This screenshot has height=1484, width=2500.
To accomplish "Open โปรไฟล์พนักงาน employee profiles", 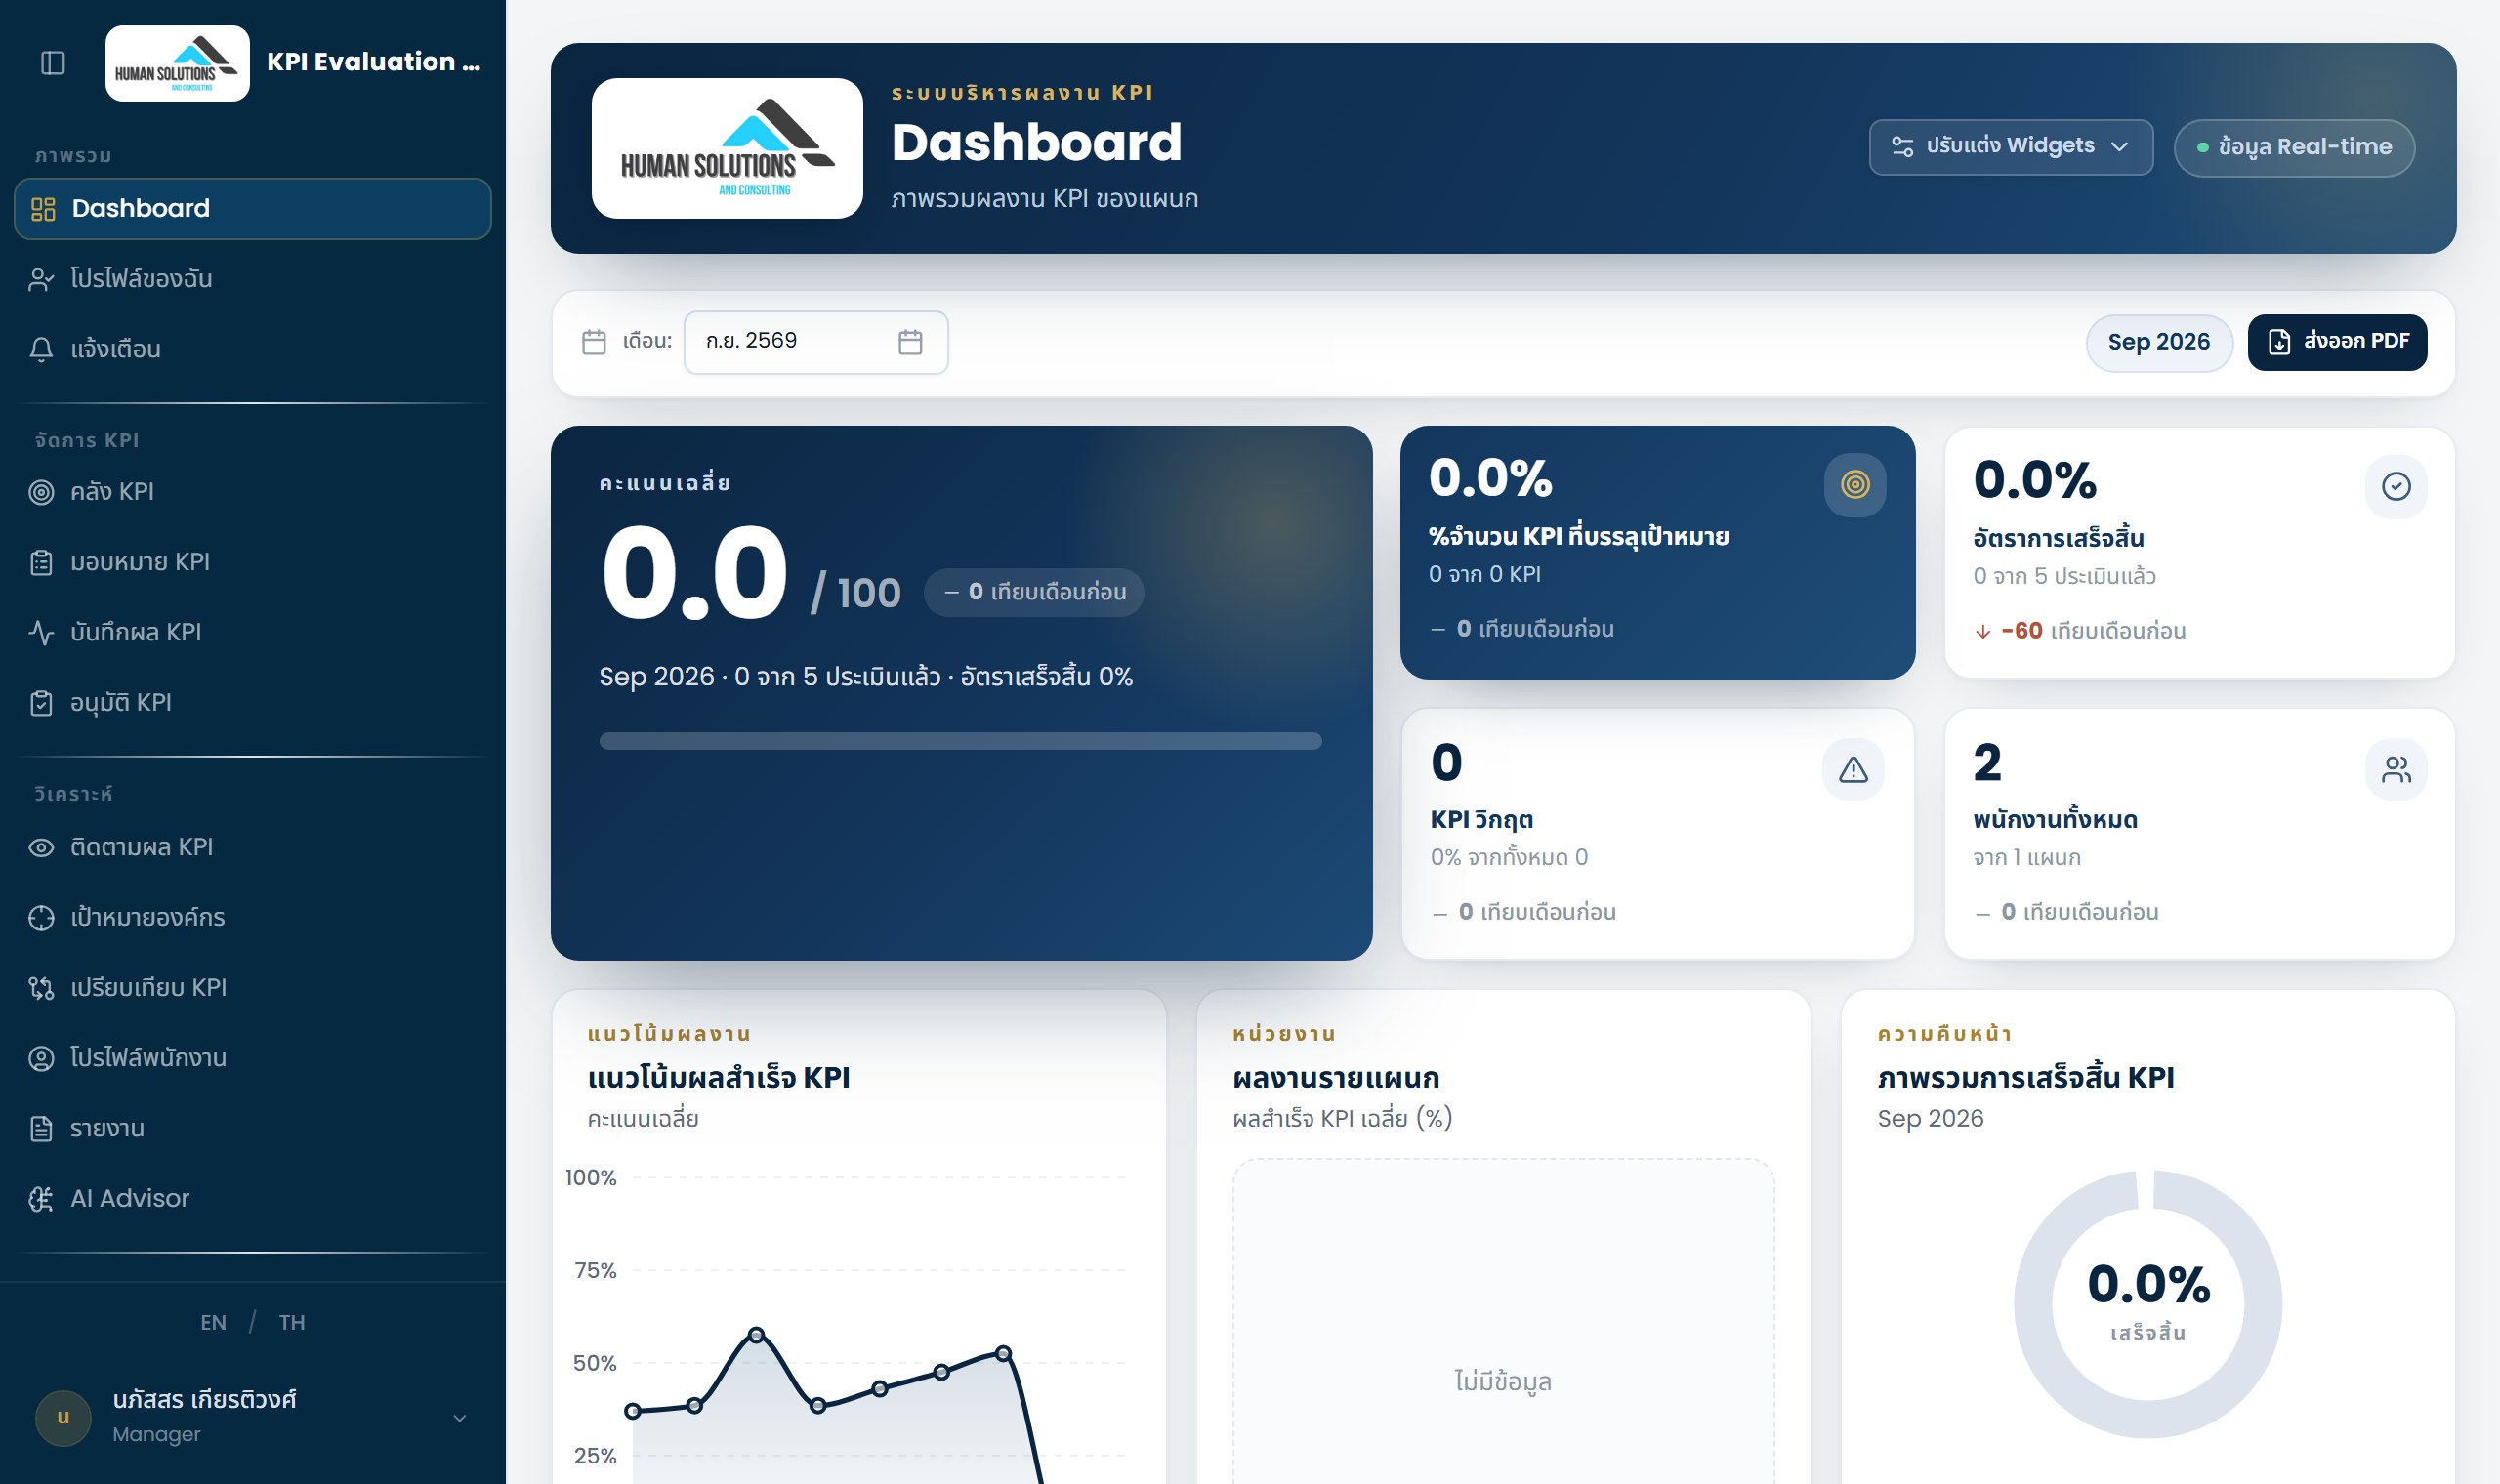I will (x=253, y=1058).
